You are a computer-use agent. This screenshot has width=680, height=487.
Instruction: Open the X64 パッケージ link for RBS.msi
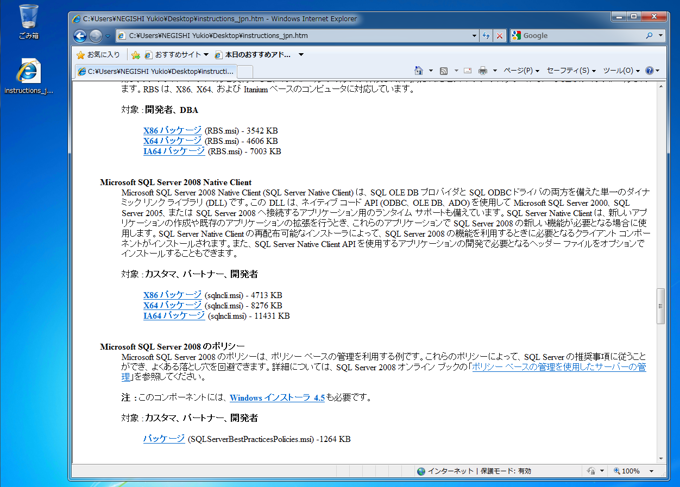point(173,141)
